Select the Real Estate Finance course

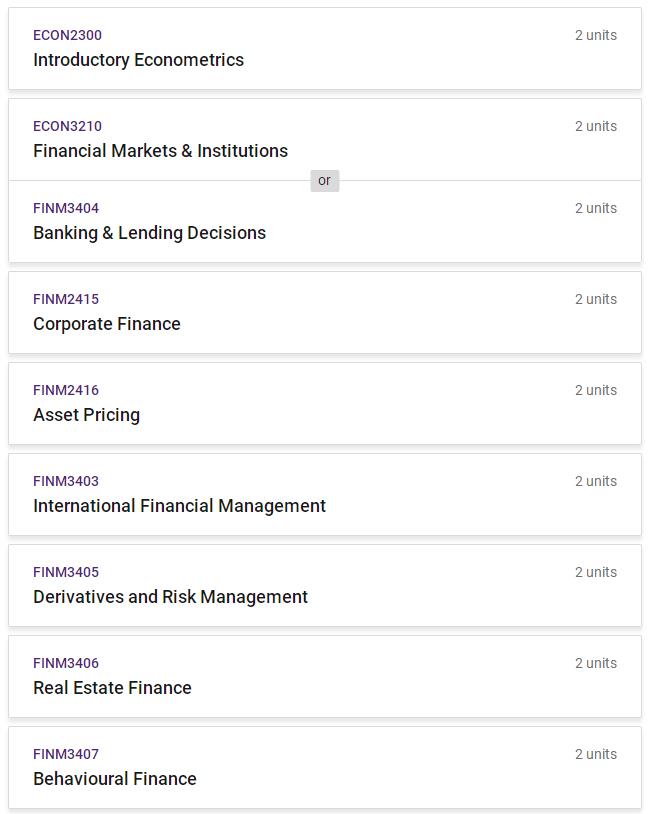coord(112,688)
